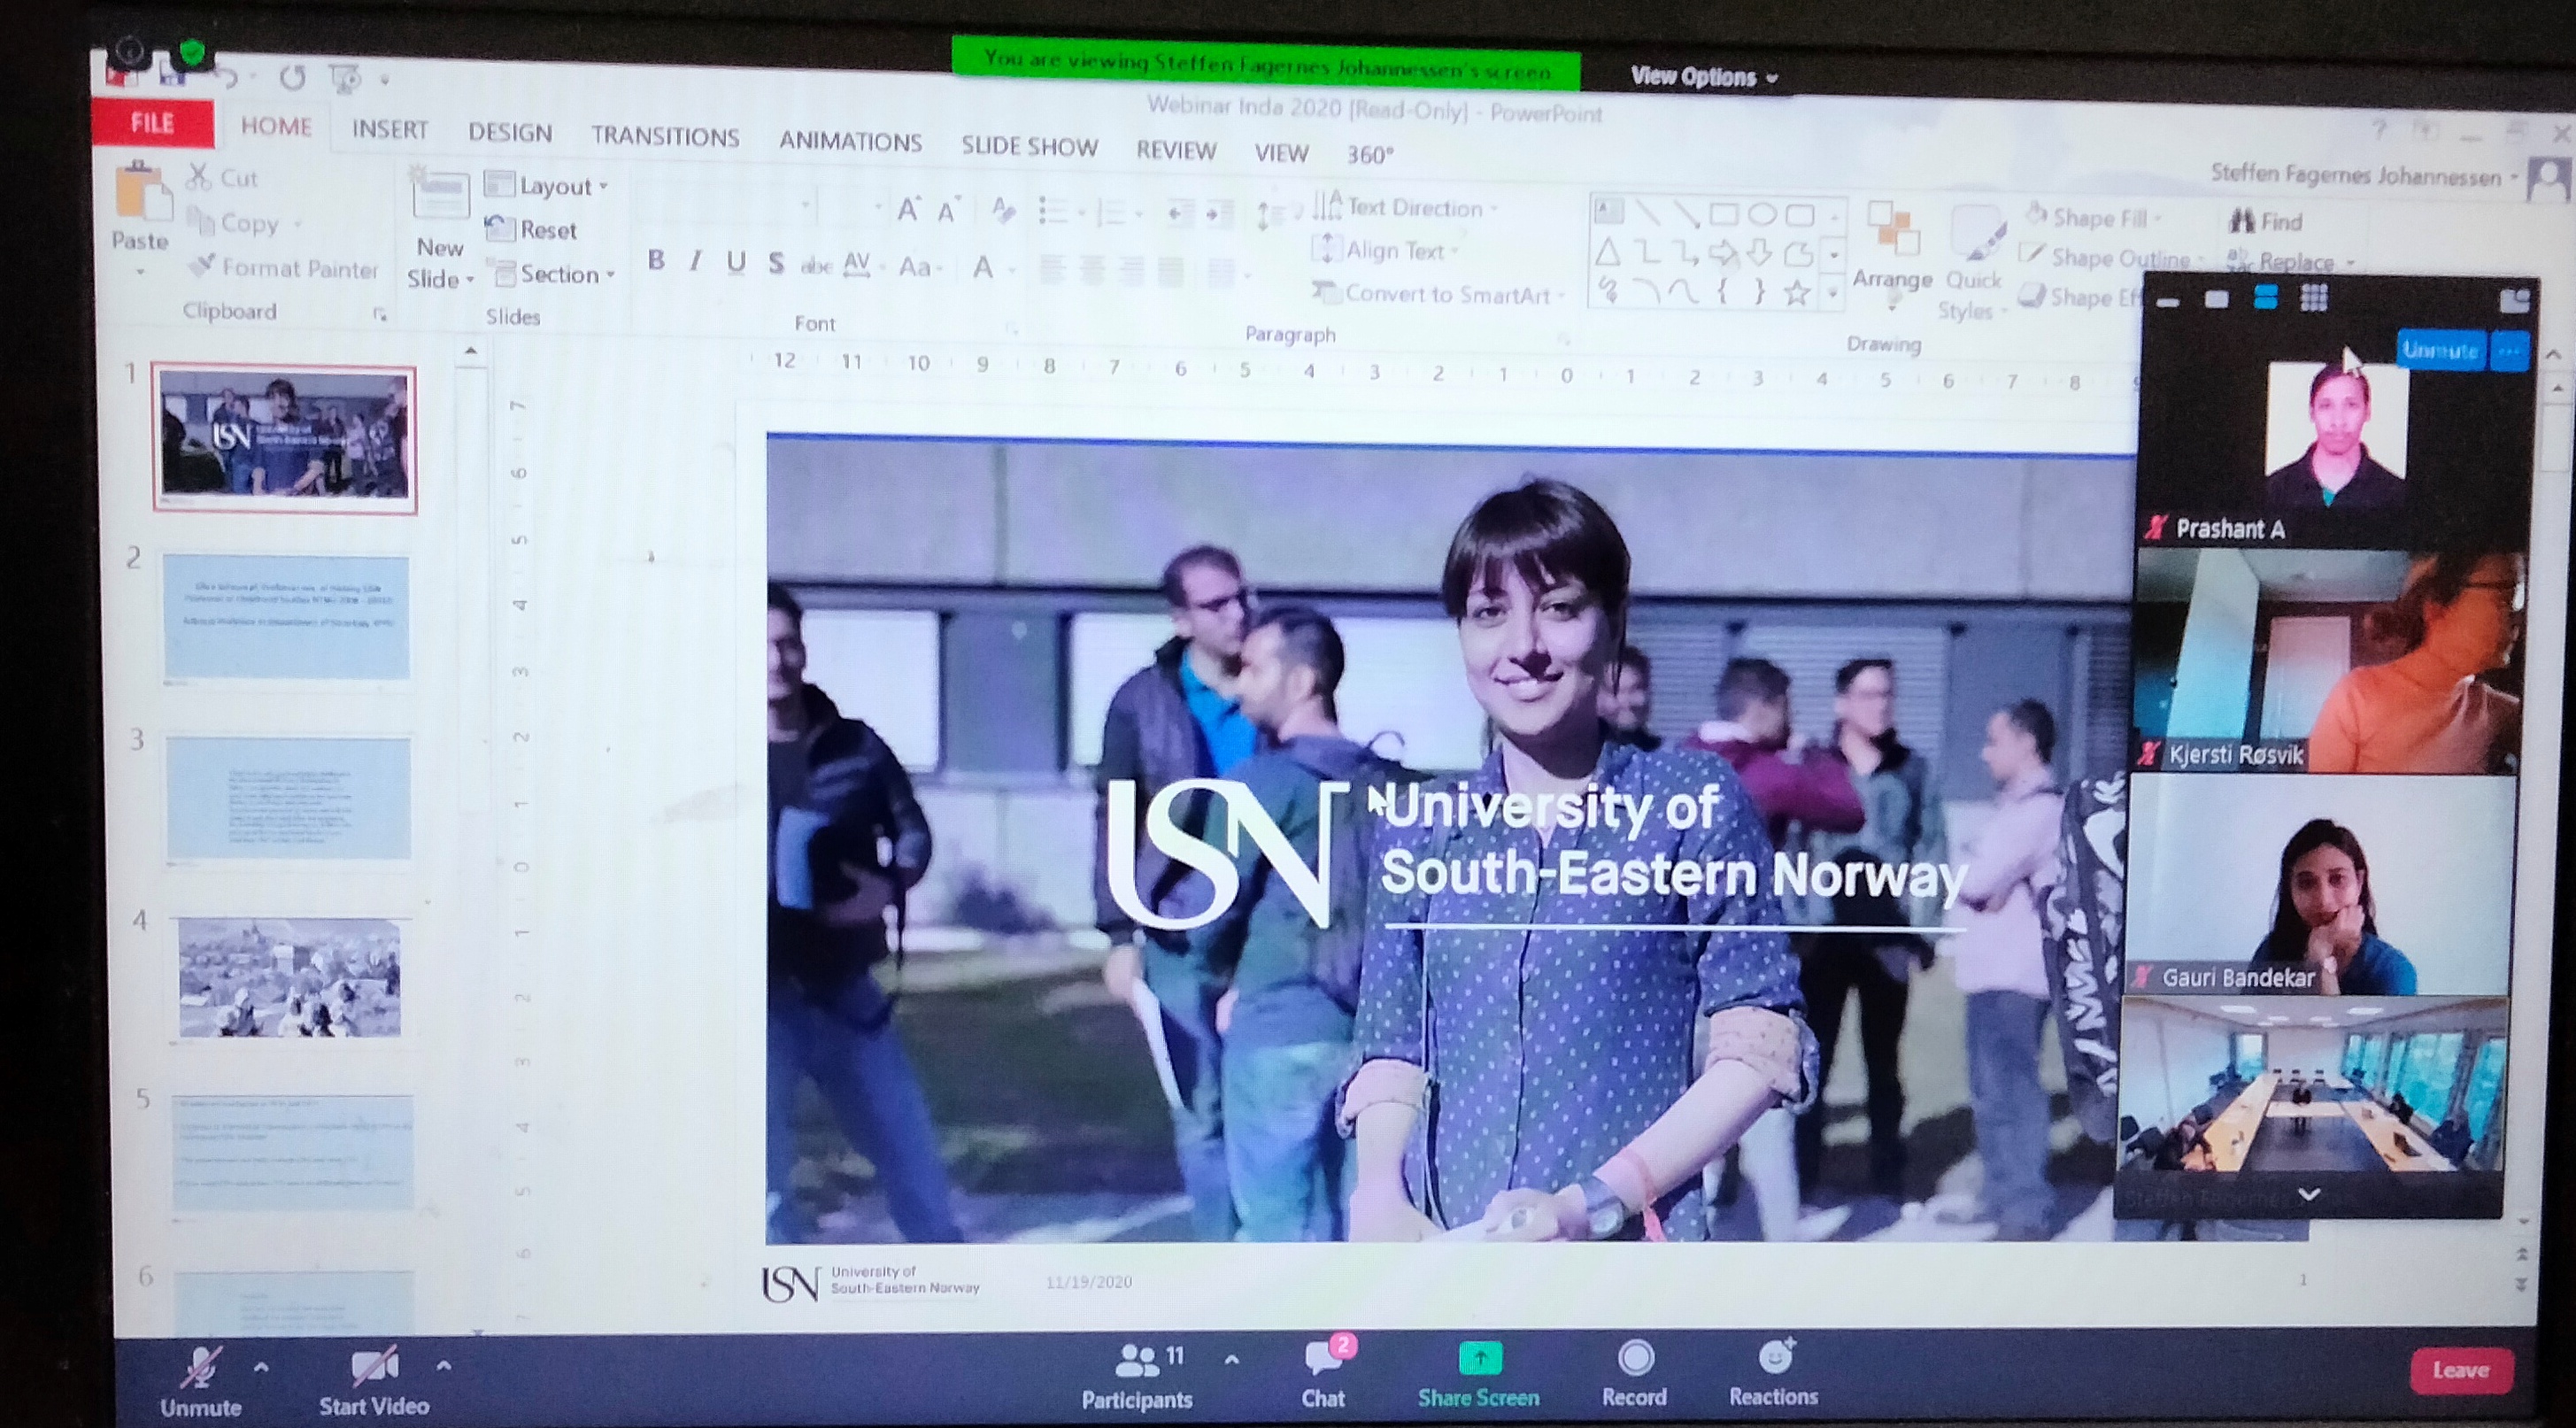Open Zoom View Options dropdown

(1704, 77)
